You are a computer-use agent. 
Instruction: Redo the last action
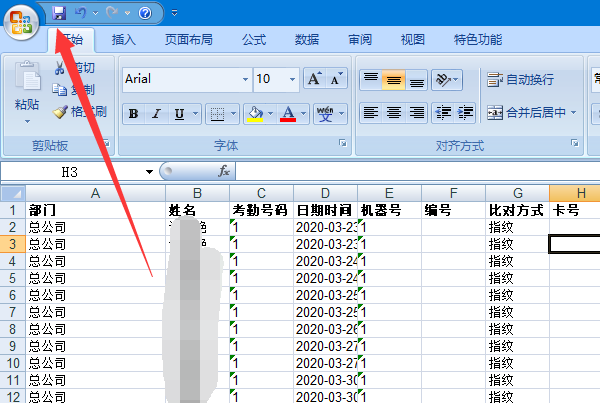(112, 13)
